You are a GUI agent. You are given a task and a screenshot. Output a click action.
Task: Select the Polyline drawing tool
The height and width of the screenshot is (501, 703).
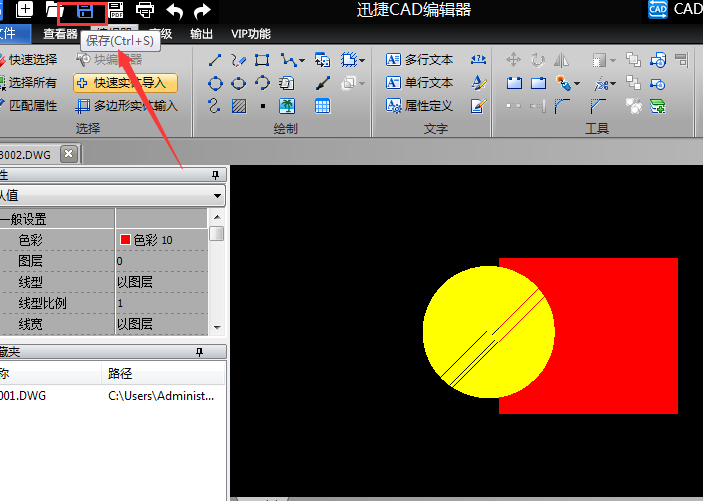tap(288, 60)
